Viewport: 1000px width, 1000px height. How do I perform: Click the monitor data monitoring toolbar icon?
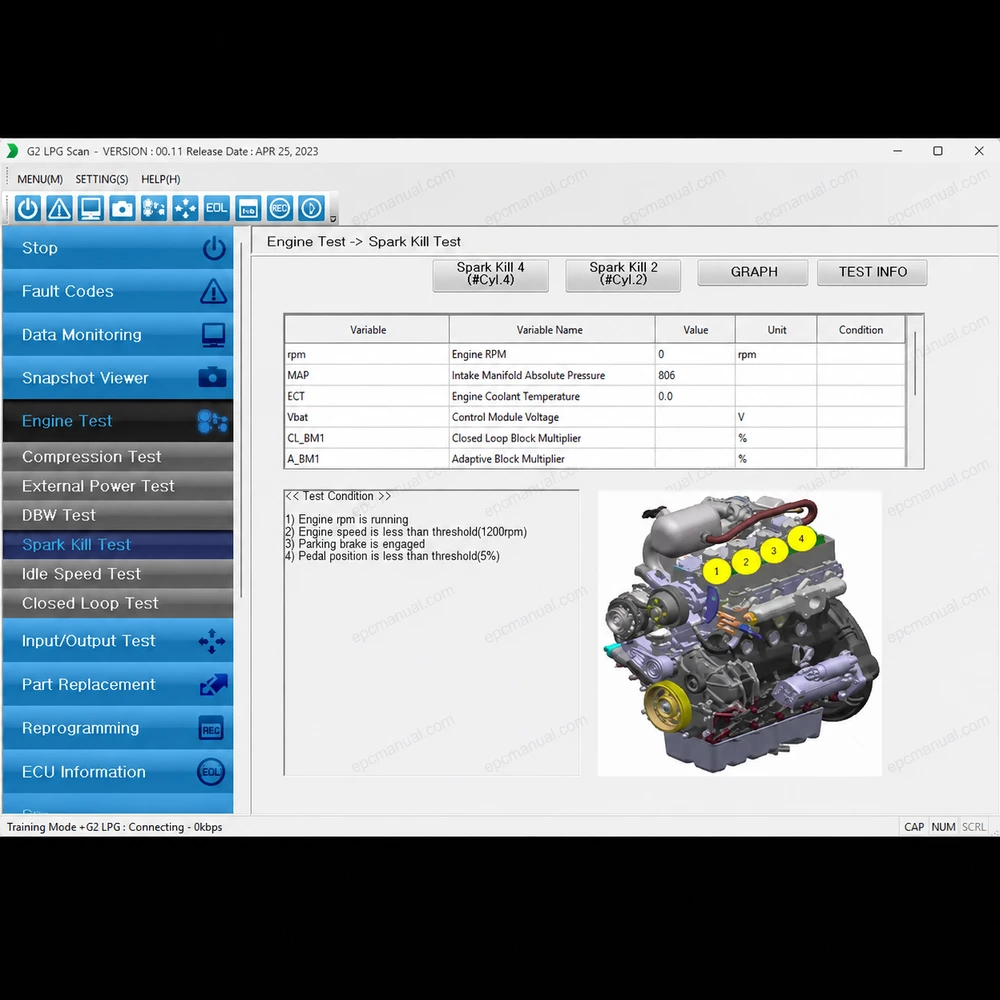[x=91, y=209]
